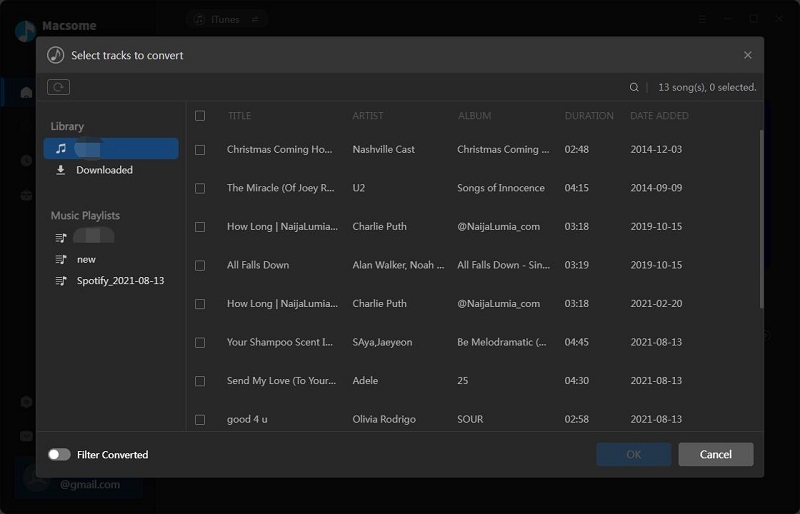Click the Songs of Innocence album cell

[x=501, y=188]
